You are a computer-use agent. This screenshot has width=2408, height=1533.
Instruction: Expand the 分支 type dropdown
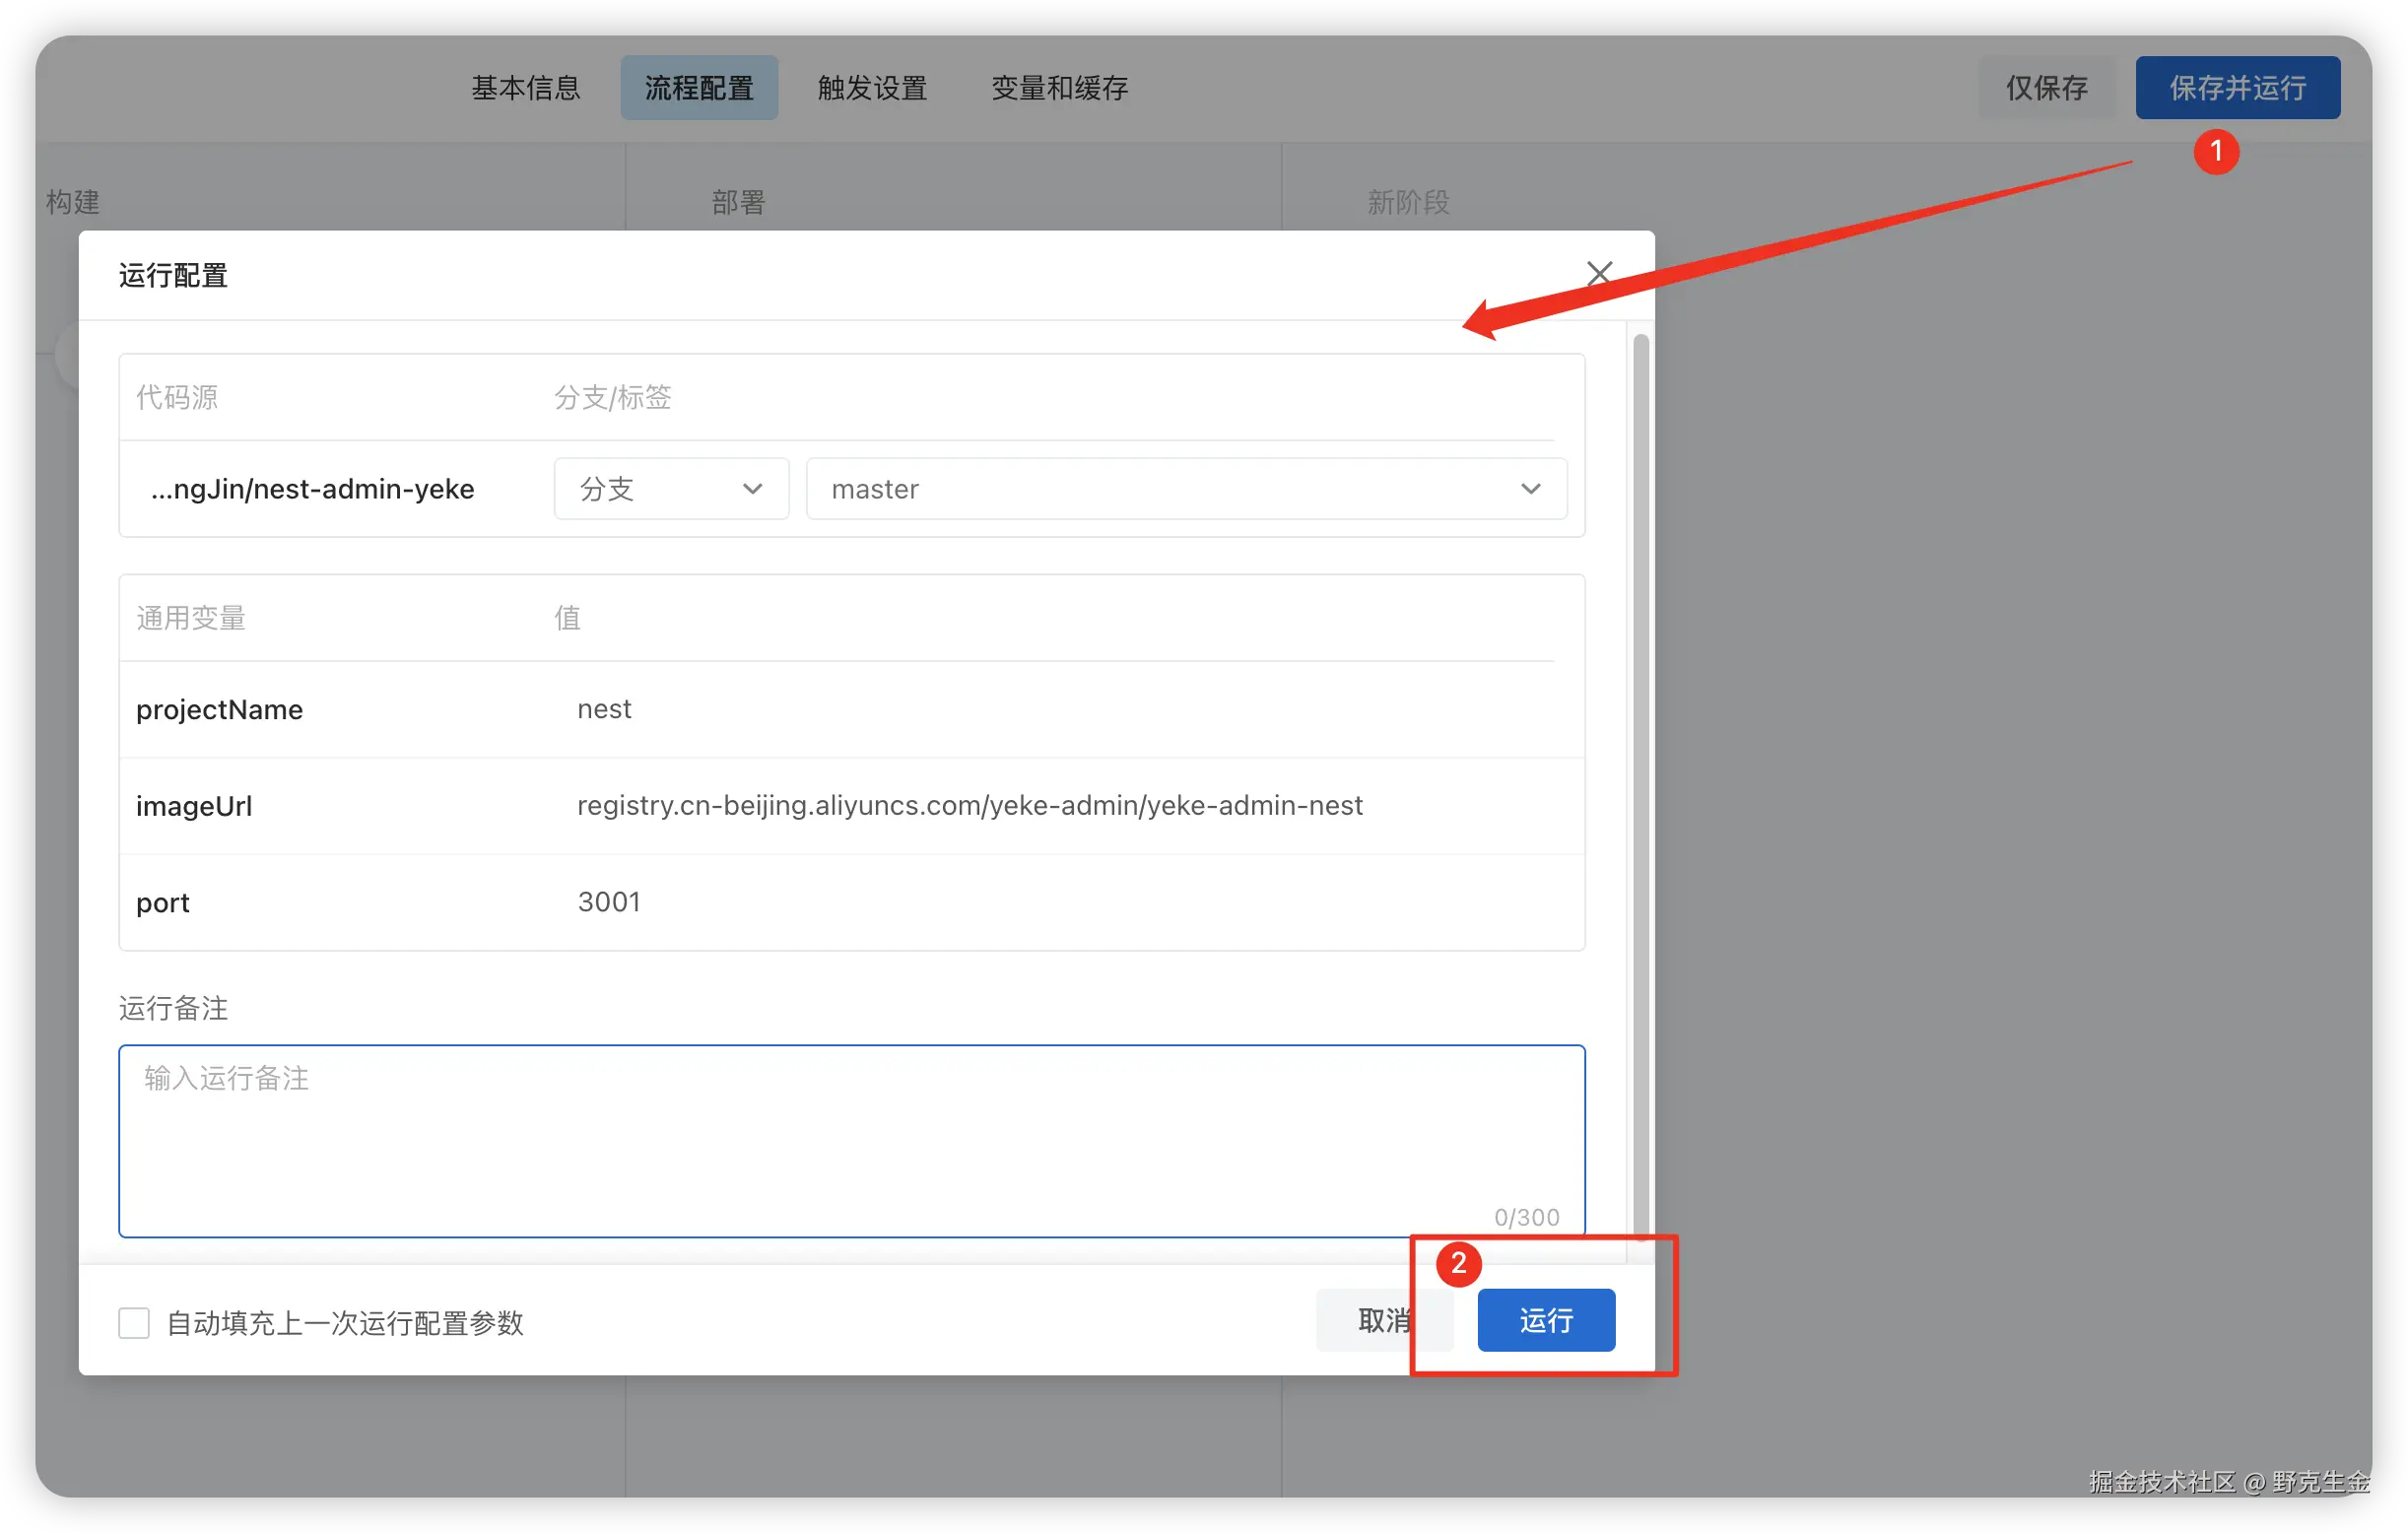point(670,489)
